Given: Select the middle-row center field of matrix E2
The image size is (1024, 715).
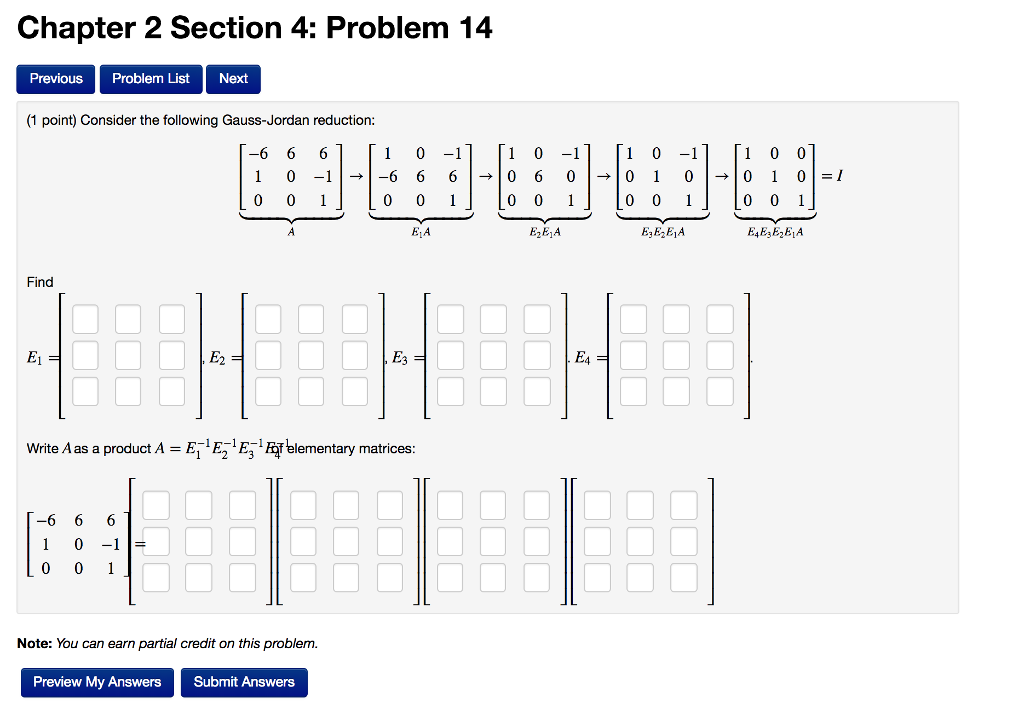Looking at the screenshot, I should 310,354.
